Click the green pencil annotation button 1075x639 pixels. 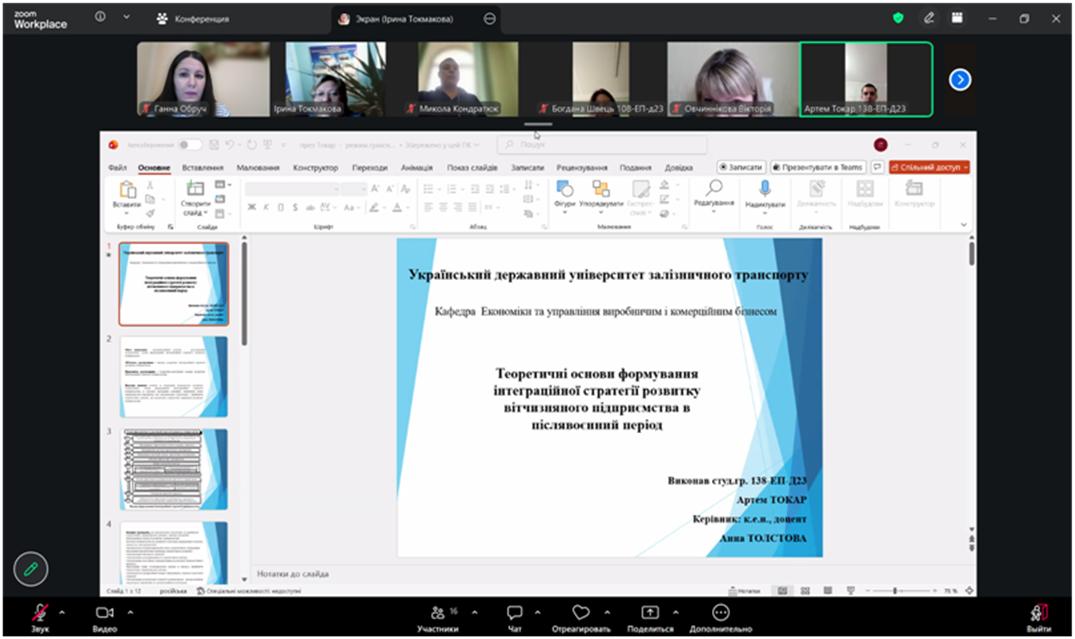[30, 568]
